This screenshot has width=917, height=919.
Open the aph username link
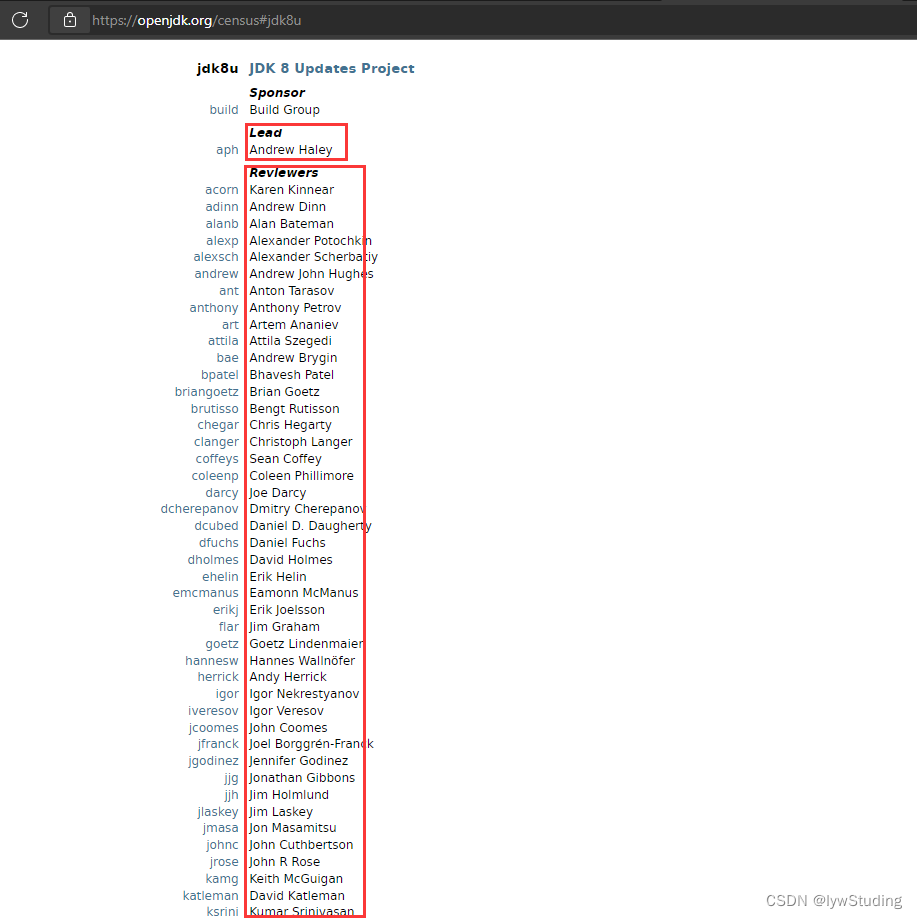point(227,150)
